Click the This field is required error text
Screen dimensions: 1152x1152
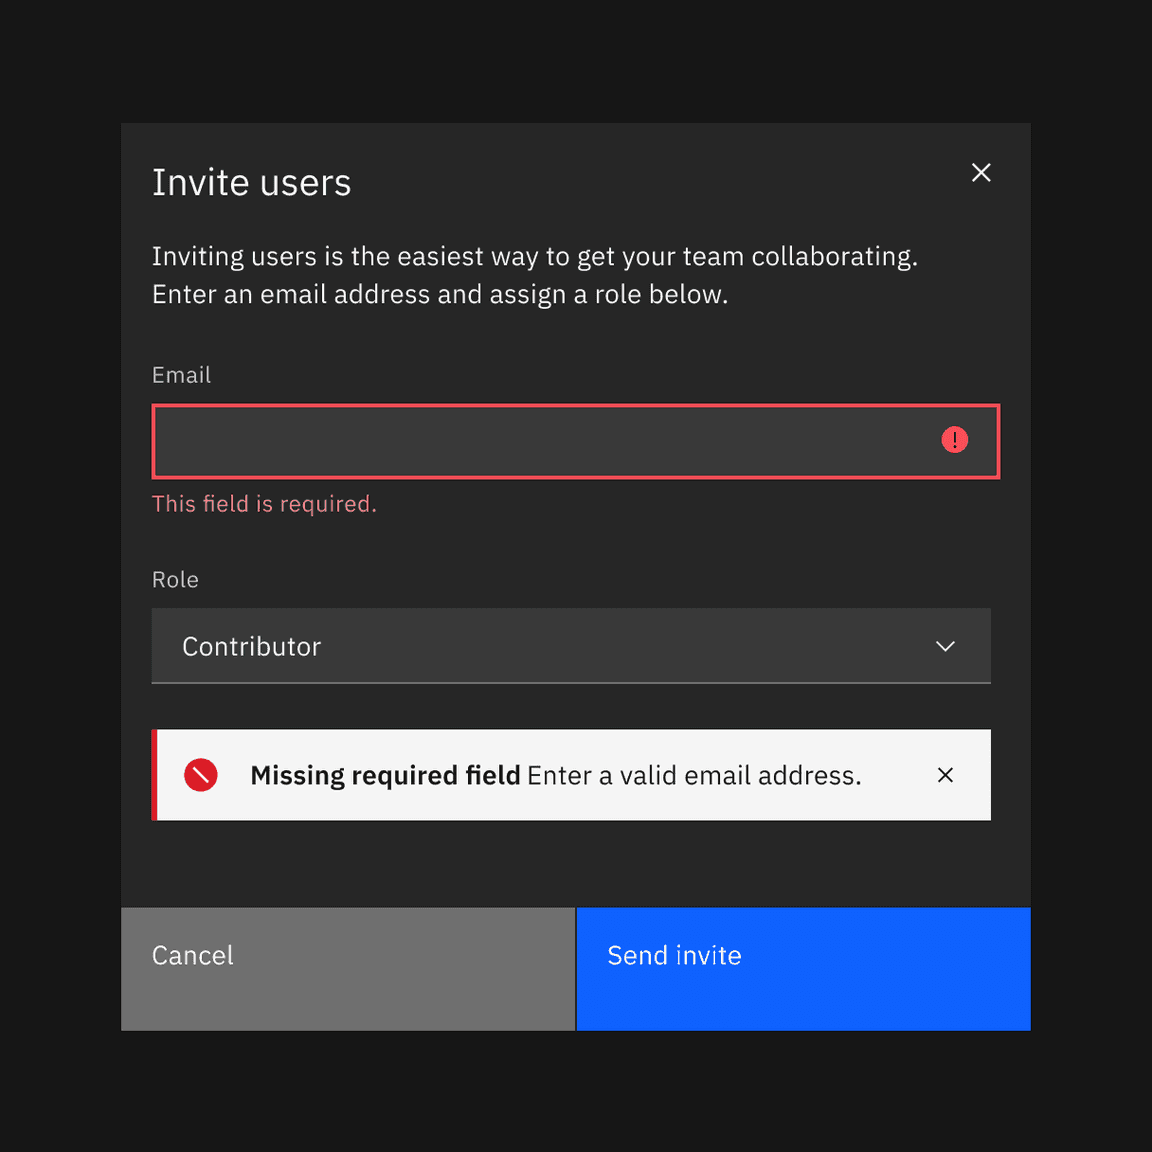click(264, 503)
